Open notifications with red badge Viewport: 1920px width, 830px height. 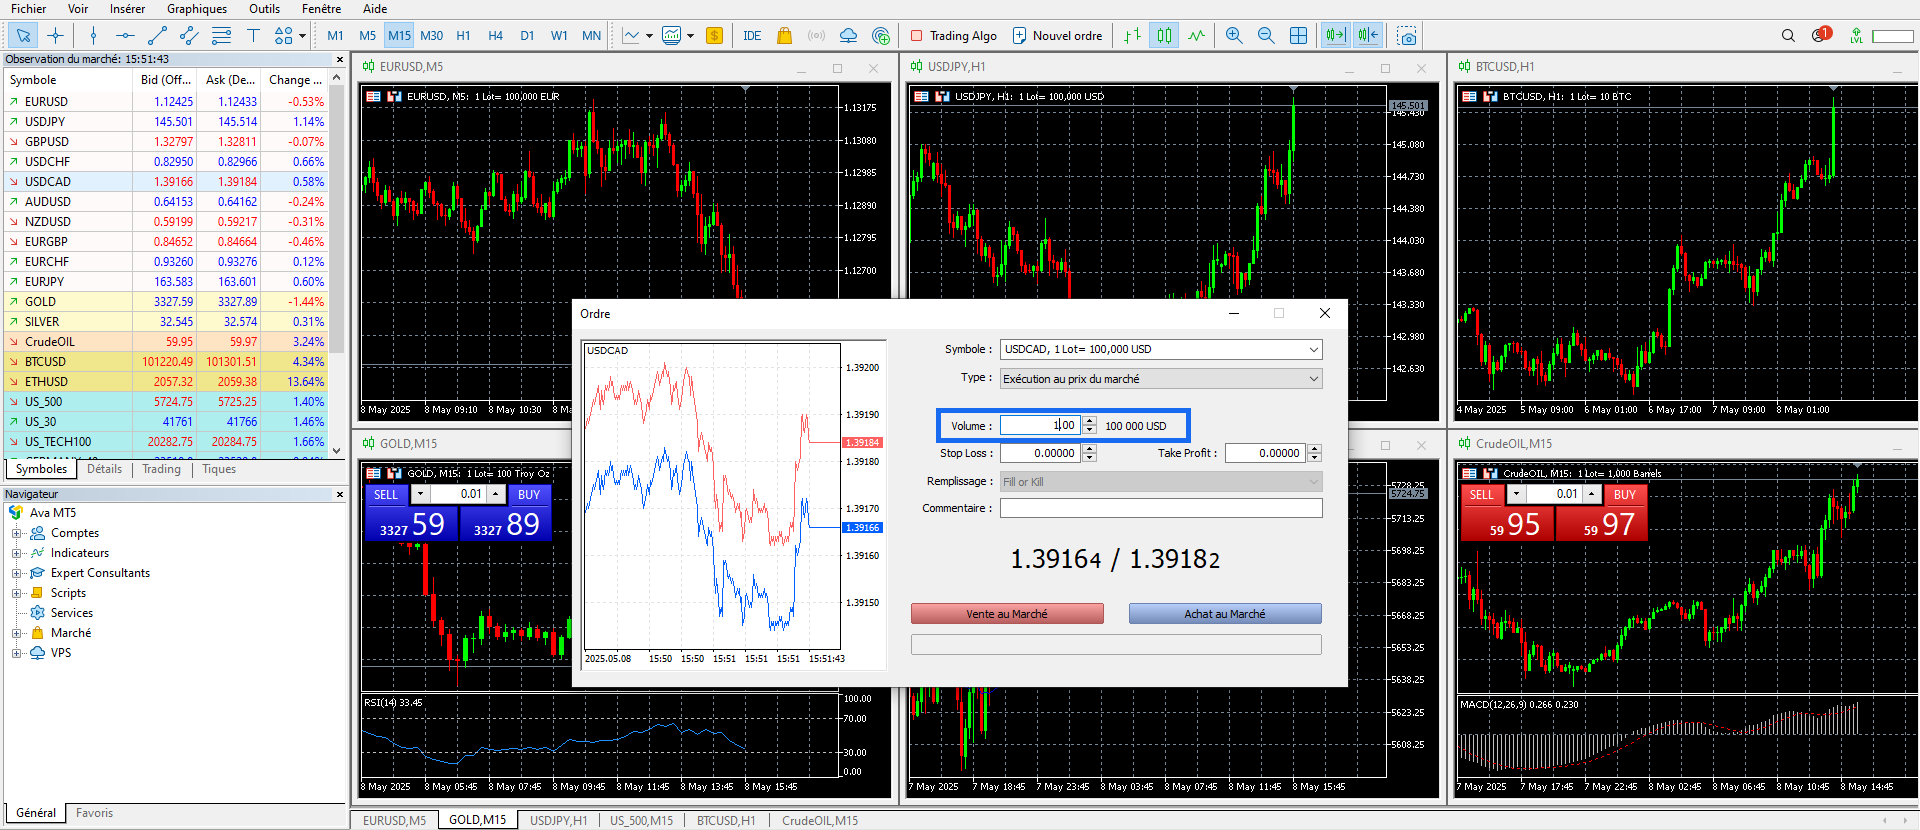[1821, 36]
